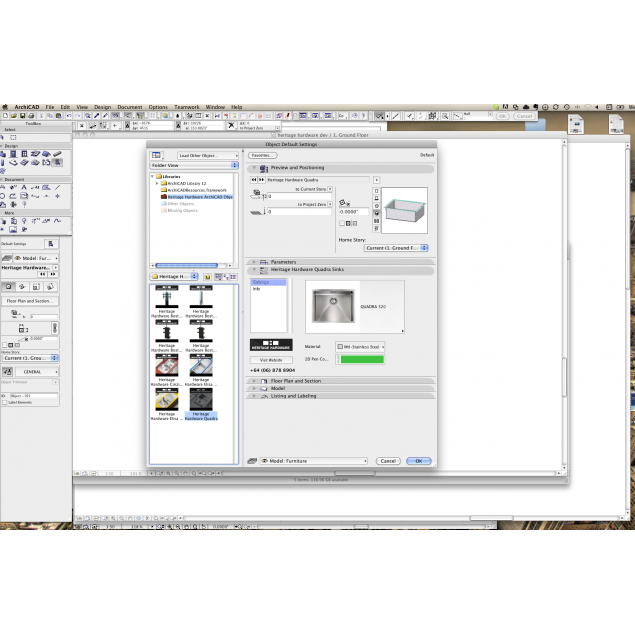Click the Open file toolbar icon
This screenshot has width=635, height=635.
(x=14, y=116)
